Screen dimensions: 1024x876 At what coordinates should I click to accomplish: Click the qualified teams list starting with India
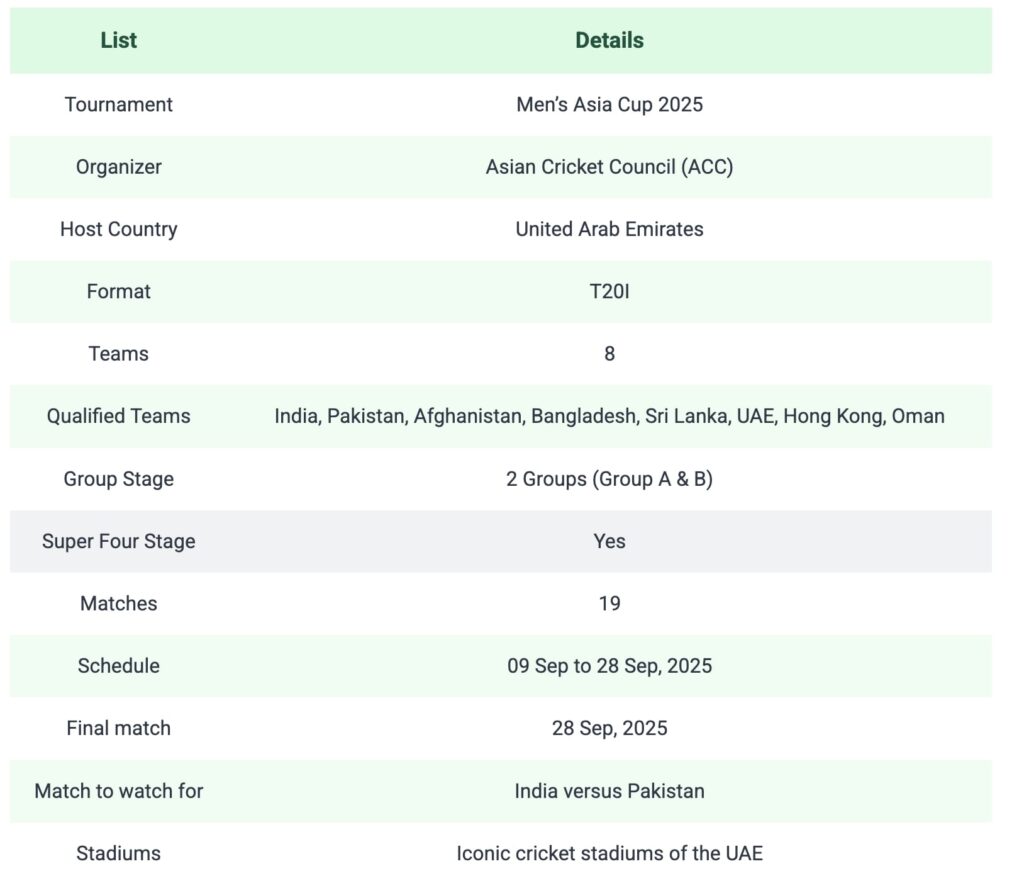pyautogui.click(x=609, y=416)
